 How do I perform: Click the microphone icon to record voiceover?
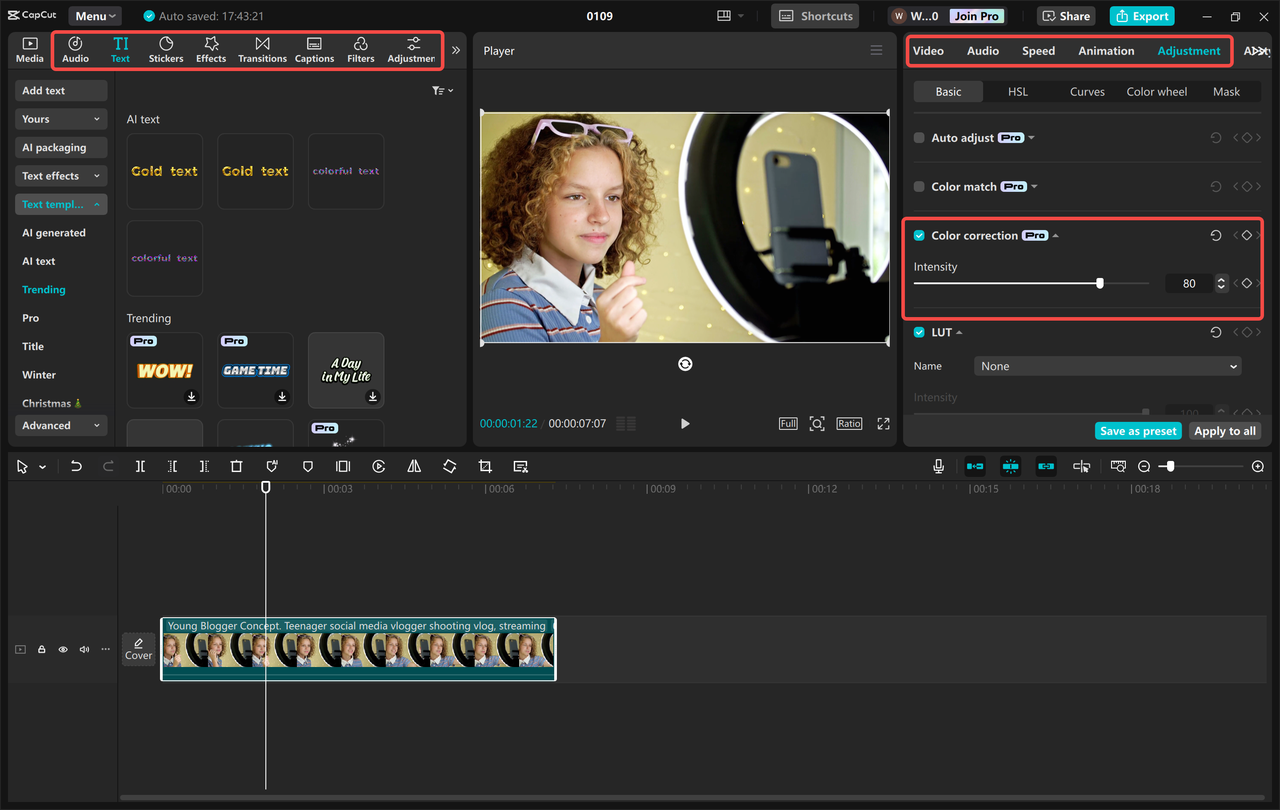click(938, 466)
